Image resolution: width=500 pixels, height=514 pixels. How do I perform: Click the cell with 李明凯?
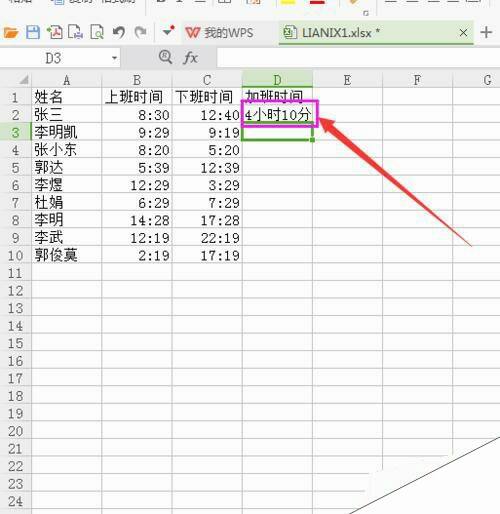pos(66,132)
